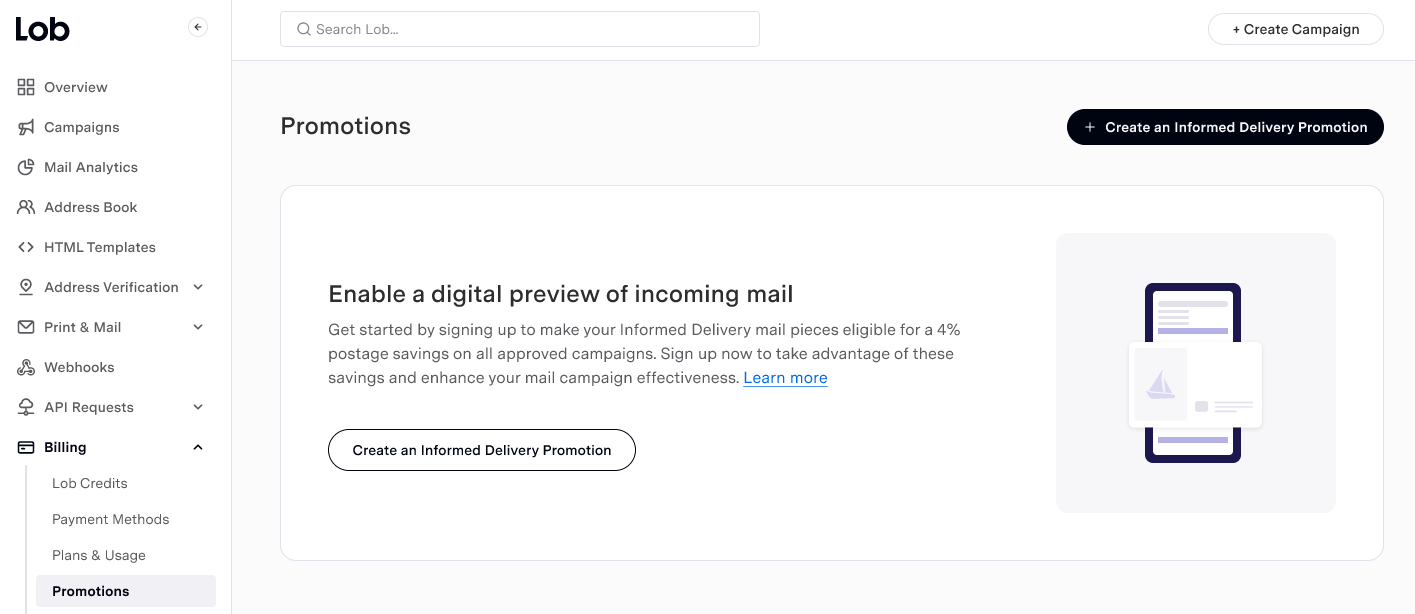Open Plans & Usage page
Viewport: 1415px width, 614px height.
(x=99, y=555)
